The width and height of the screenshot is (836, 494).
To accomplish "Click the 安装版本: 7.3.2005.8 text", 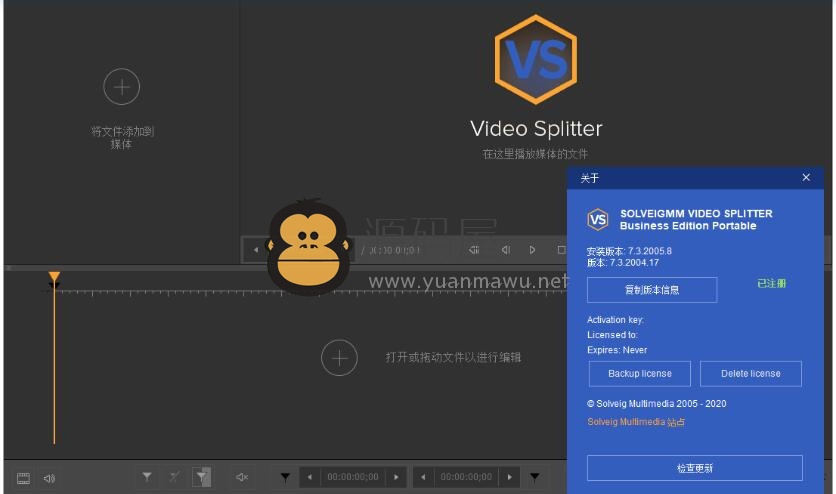I will click(x=629, y=251).
